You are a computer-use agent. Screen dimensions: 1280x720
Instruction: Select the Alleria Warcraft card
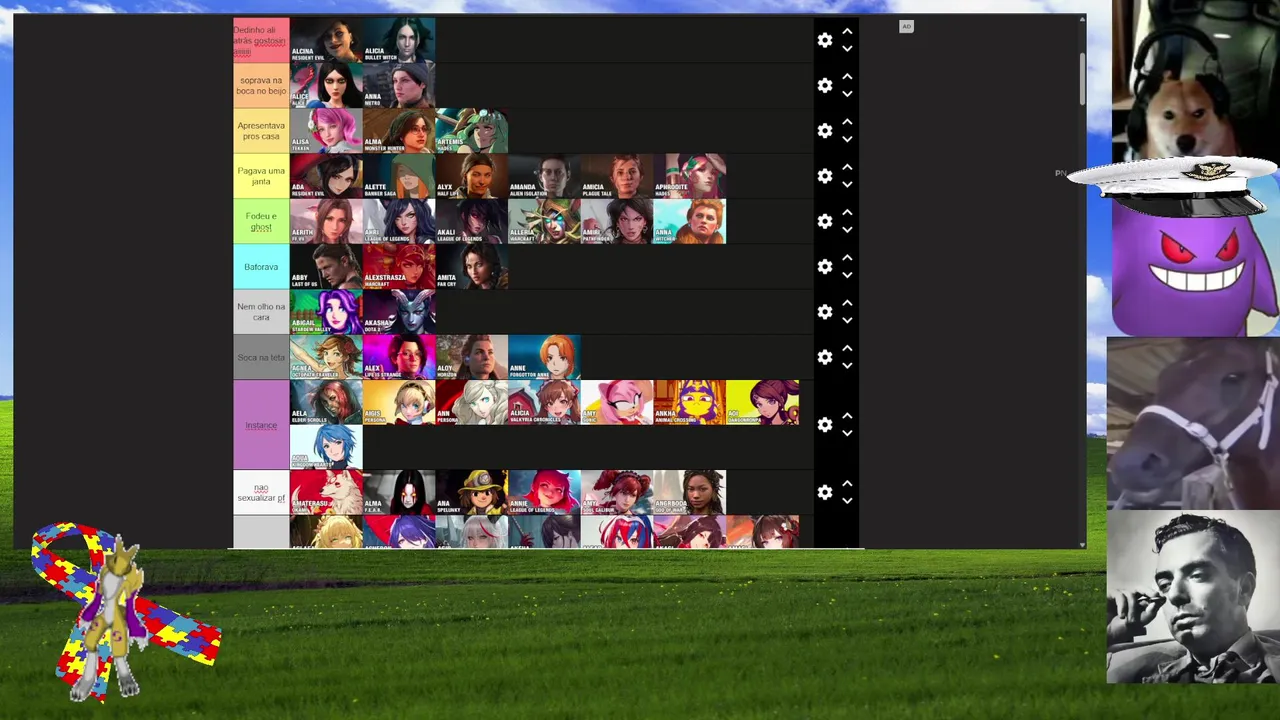(544, 221)
